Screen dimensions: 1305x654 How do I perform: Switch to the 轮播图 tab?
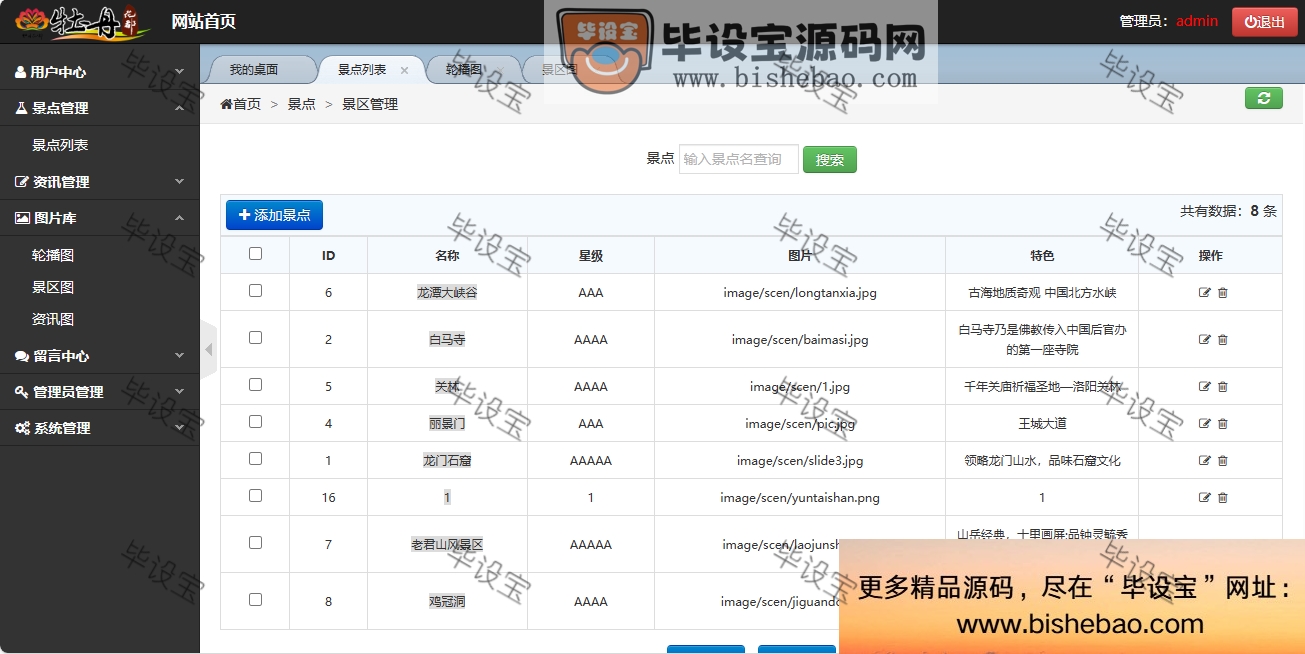[464, 70]
